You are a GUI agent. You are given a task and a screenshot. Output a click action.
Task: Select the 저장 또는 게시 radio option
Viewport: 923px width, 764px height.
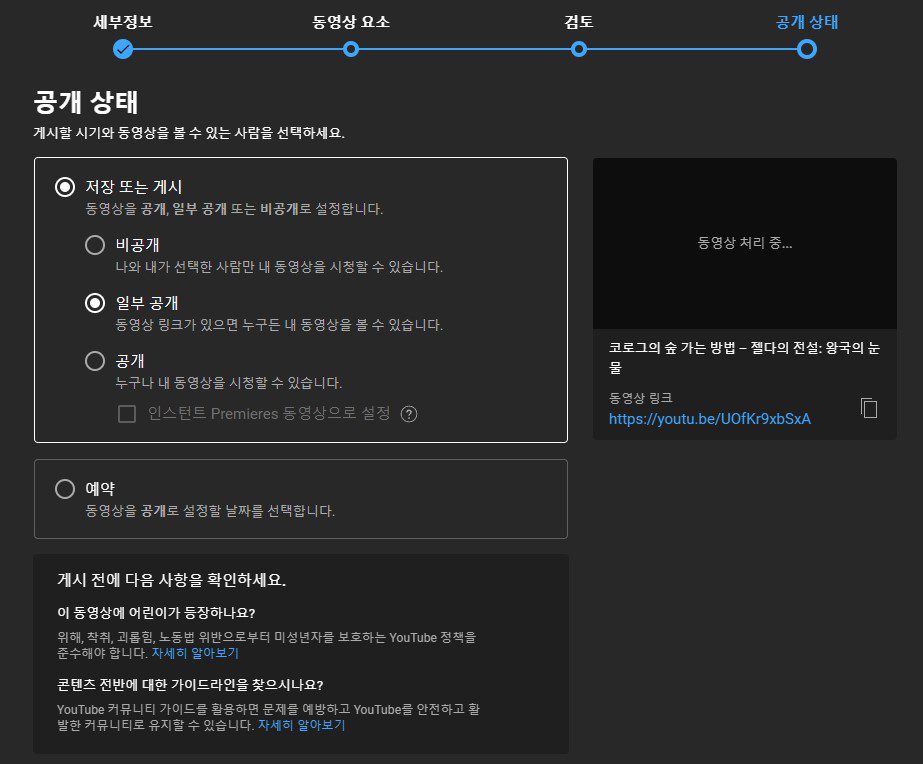coord(65,187)
